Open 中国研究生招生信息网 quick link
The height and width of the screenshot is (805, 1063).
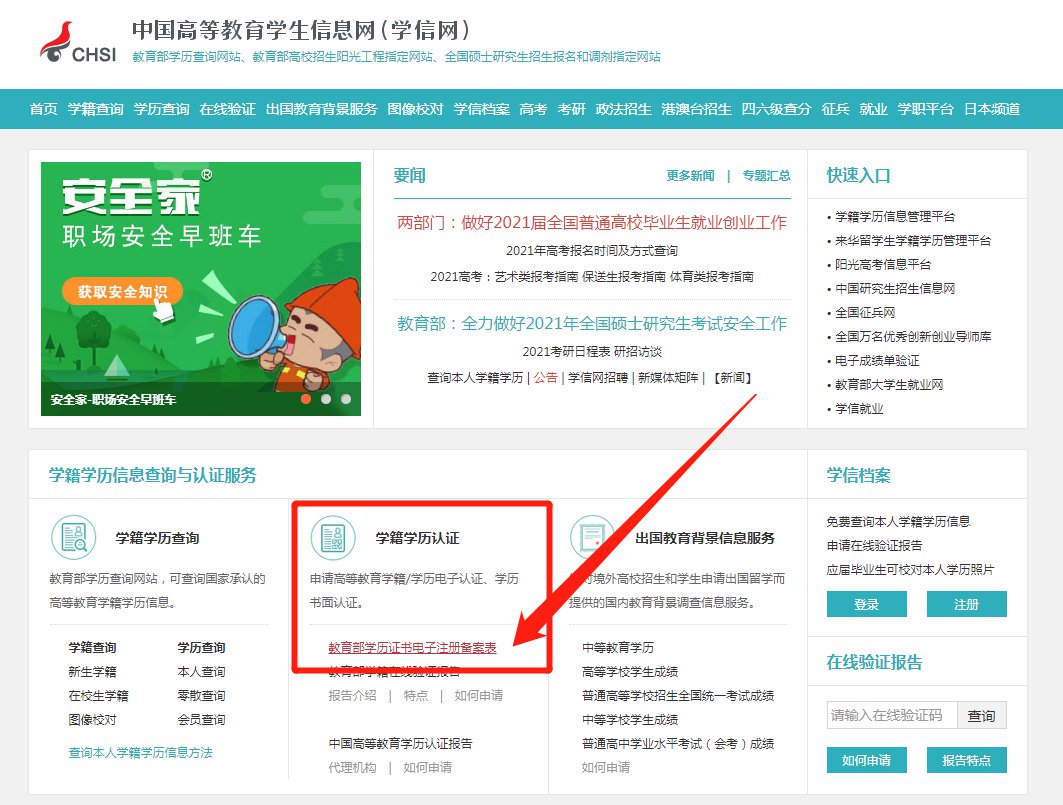point(895,289)
